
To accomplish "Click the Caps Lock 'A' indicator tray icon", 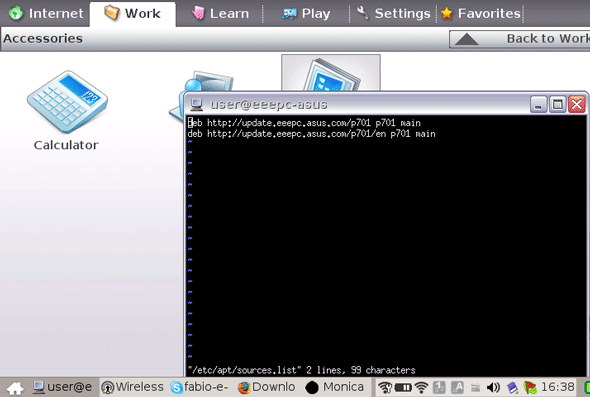I will coord(457,387).
